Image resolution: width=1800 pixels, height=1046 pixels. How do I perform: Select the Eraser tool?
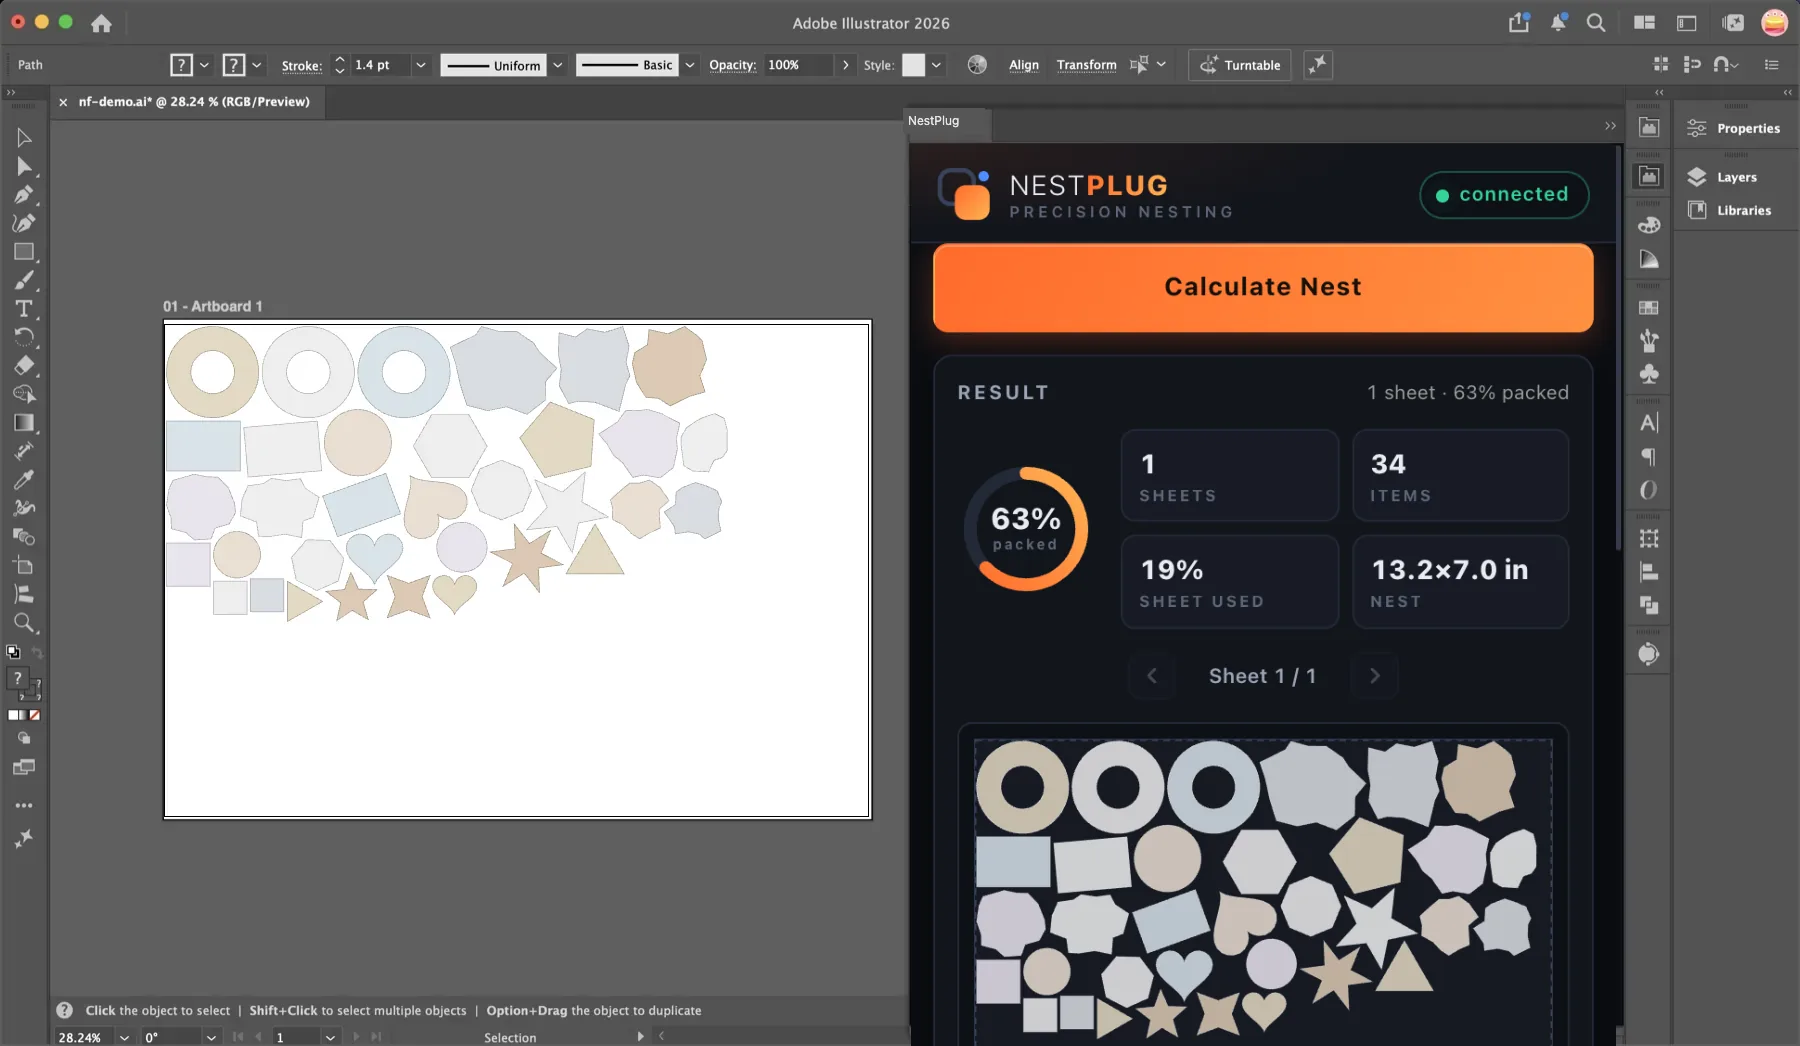24,366
